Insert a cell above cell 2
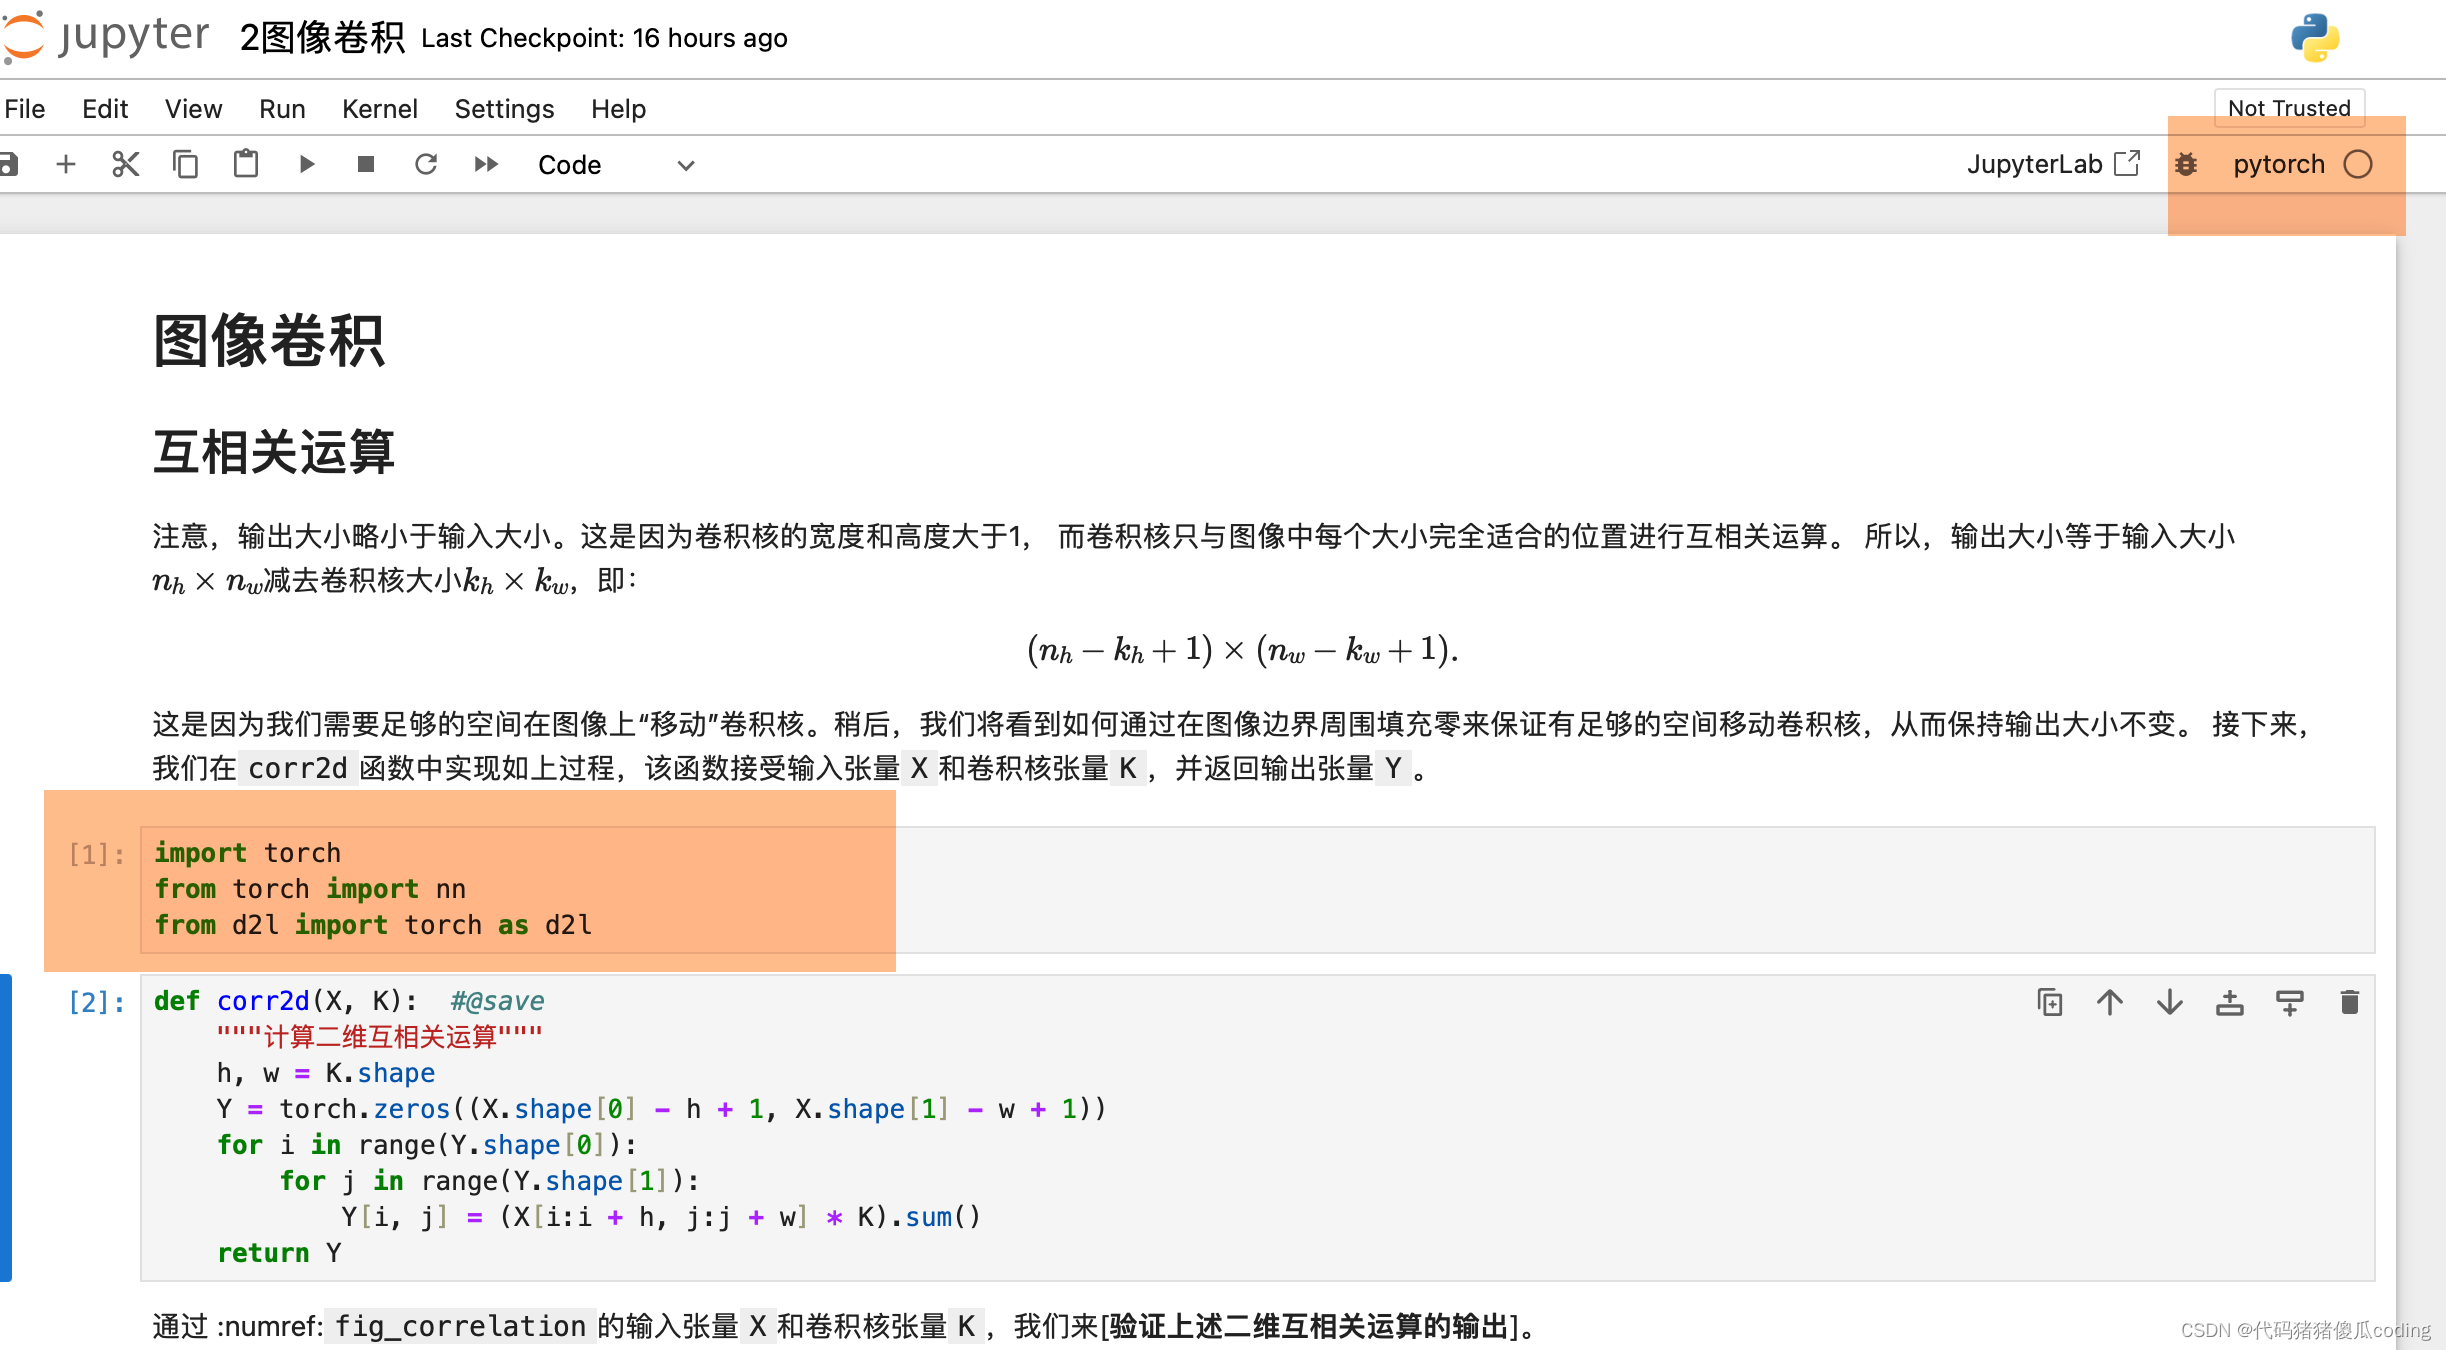Image resolution: width=2446 pixels, height=1350 pixels. click(x=2230, y=1002)
